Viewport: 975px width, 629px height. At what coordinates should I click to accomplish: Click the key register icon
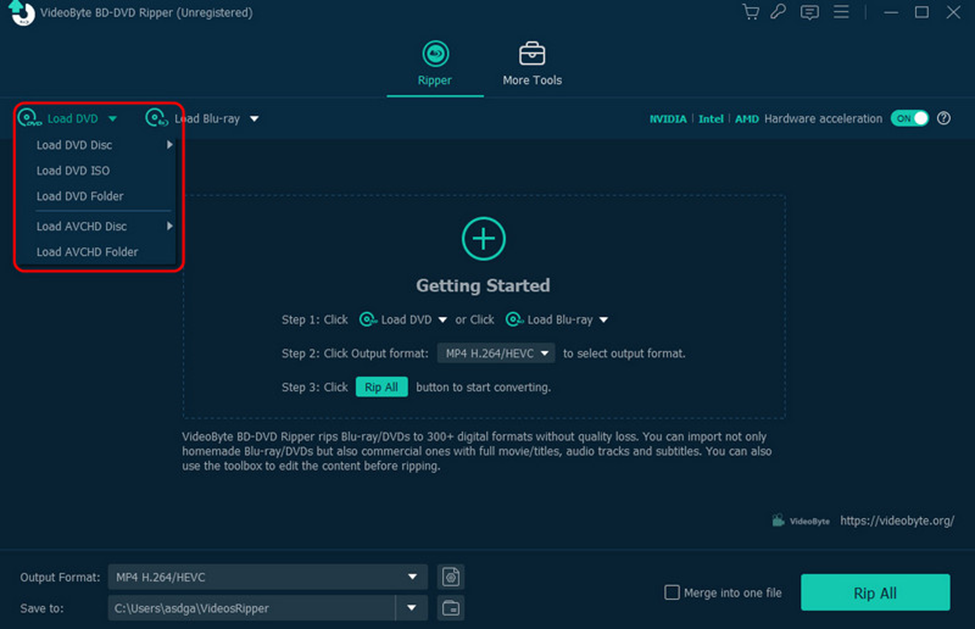(x=779, y=12)
